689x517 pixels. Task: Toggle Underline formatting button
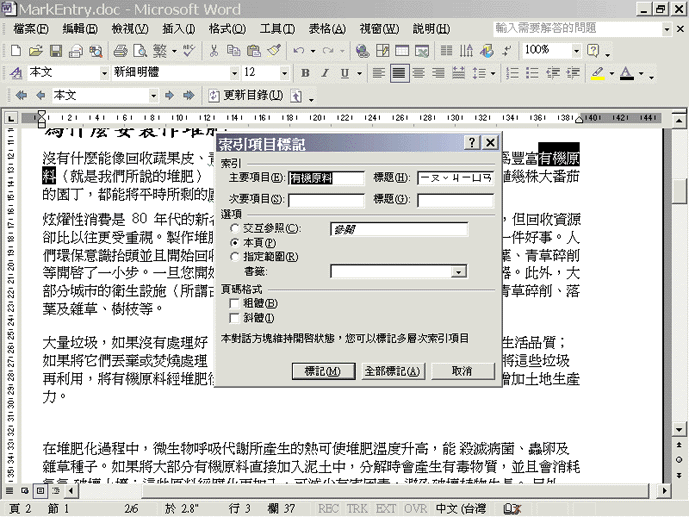pyautogui.click(x=345, y=73)
